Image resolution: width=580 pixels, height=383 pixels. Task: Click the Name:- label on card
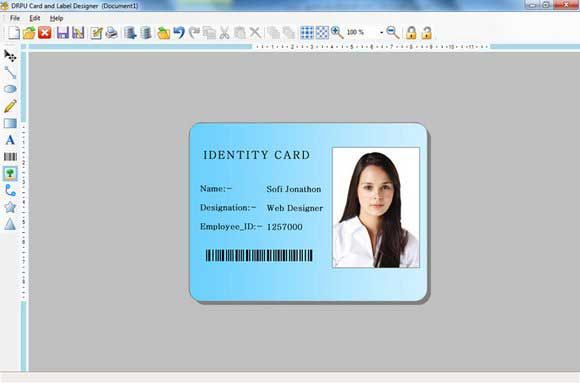[x=216, y=189]
